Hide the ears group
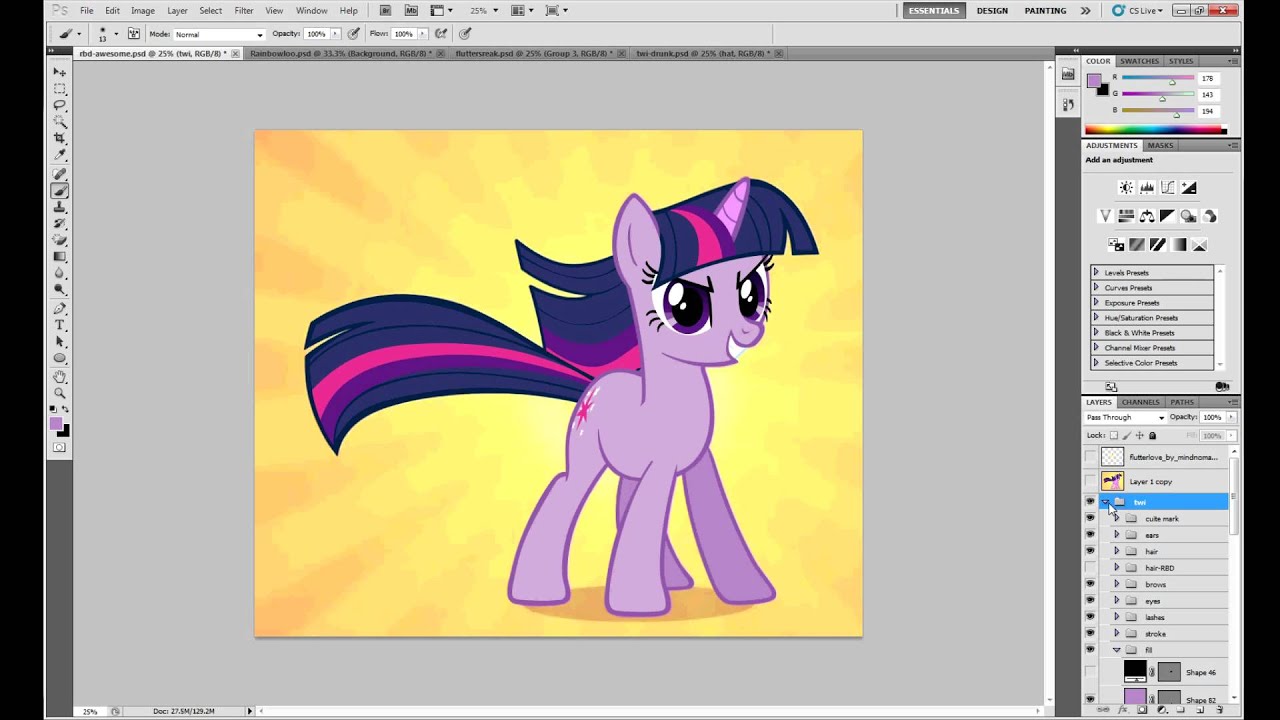This screenshot has width=1280, height=720. [1090, 535]
